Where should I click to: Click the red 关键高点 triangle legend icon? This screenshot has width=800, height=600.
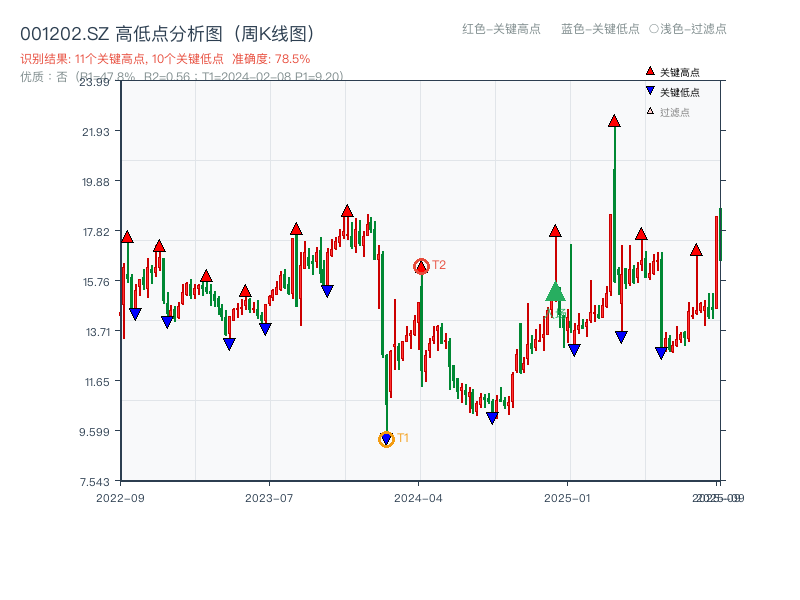[648, 70]
